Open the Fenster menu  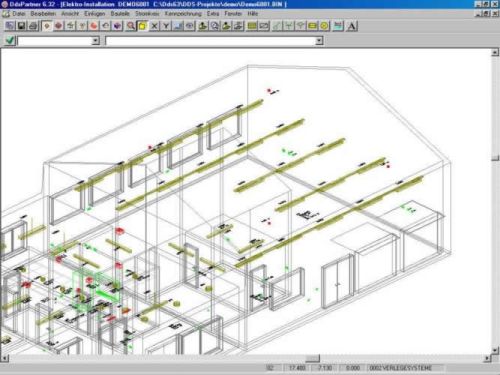click(233, 14)
